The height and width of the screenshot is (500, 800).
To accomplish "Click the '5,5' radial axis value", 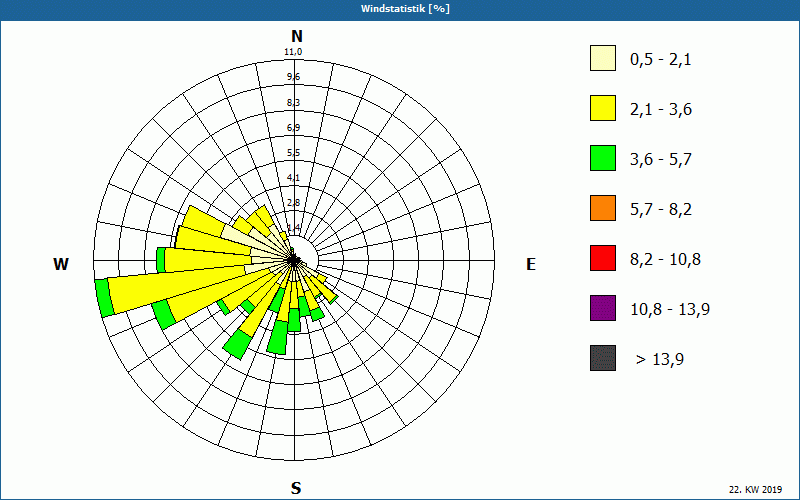I will (x=293, y=153).
